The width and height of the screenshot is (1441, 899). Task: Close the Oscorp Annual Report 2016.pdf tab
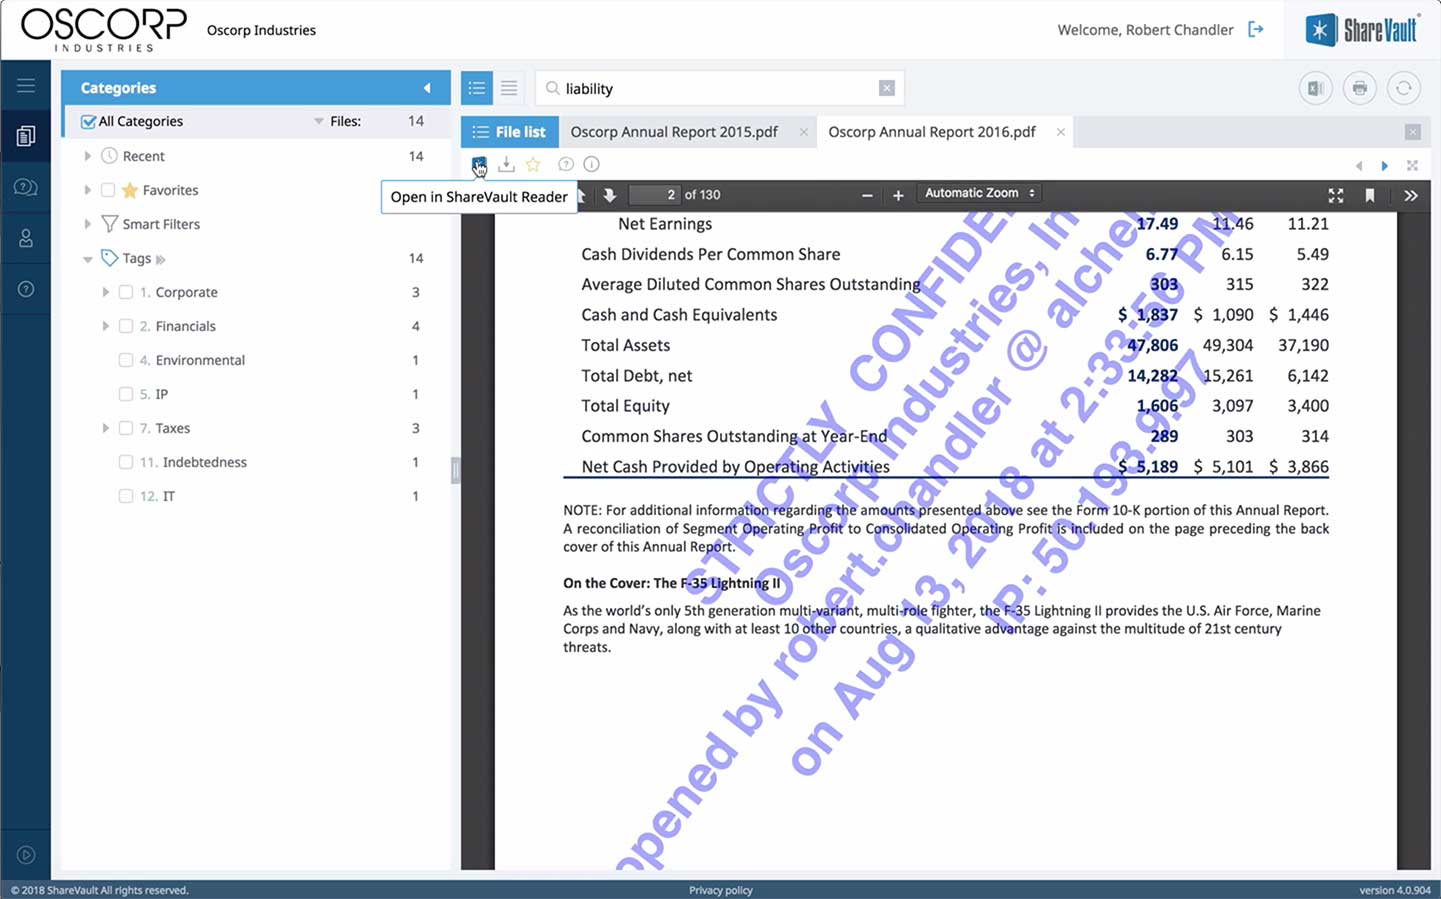point(1060,132)
